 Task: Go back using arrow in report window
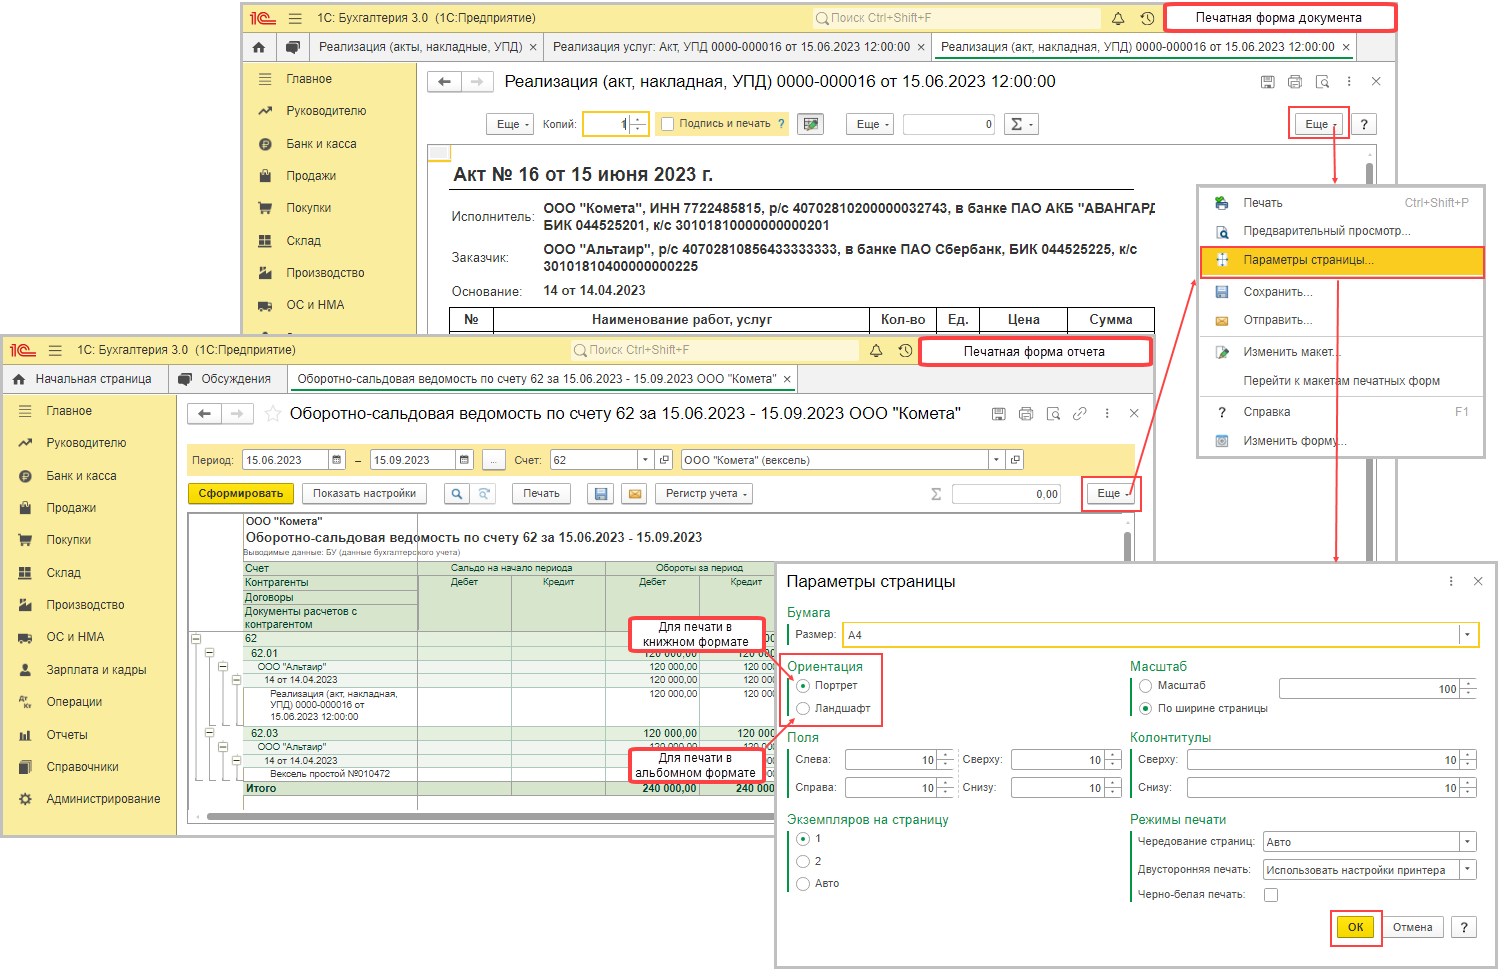204,414
